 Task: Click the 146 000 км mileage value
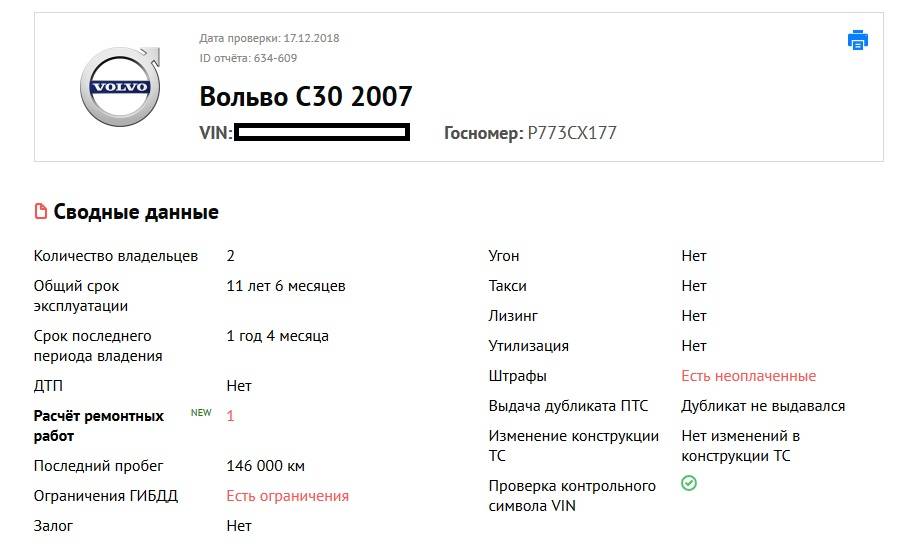click(x=266, y=466)
